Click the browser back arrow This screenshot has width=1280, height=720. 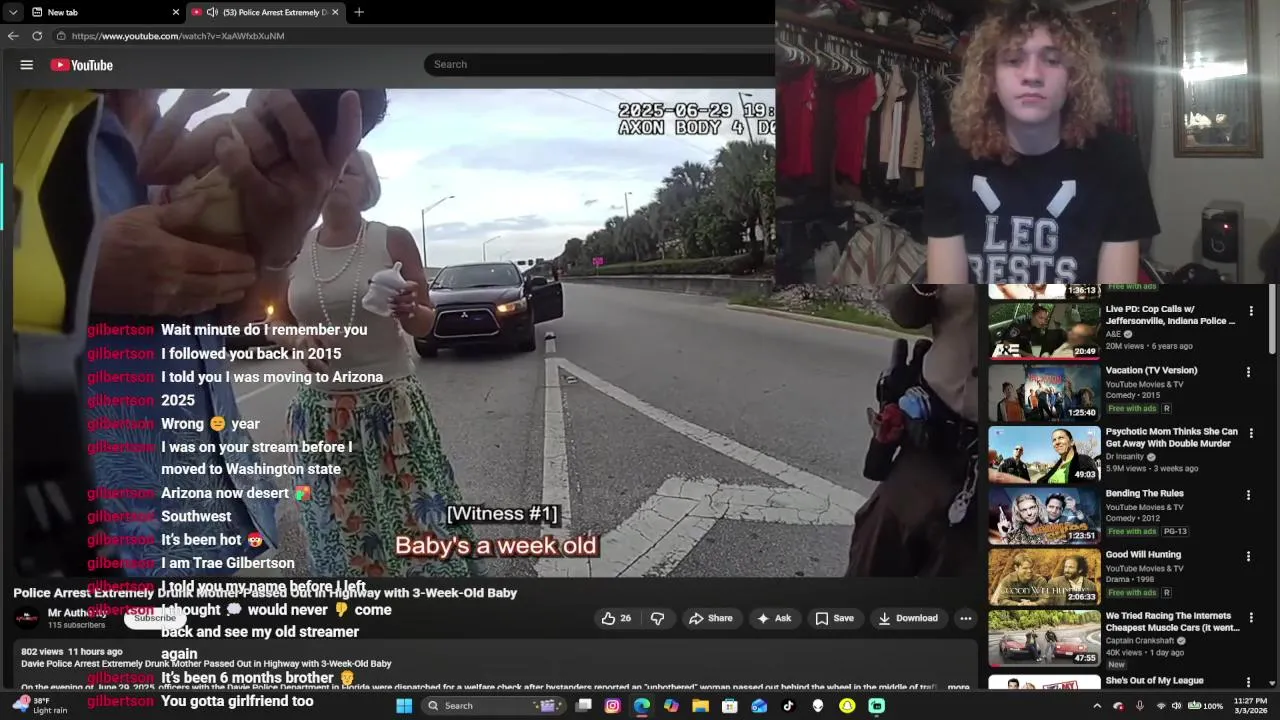coord(13,36)
